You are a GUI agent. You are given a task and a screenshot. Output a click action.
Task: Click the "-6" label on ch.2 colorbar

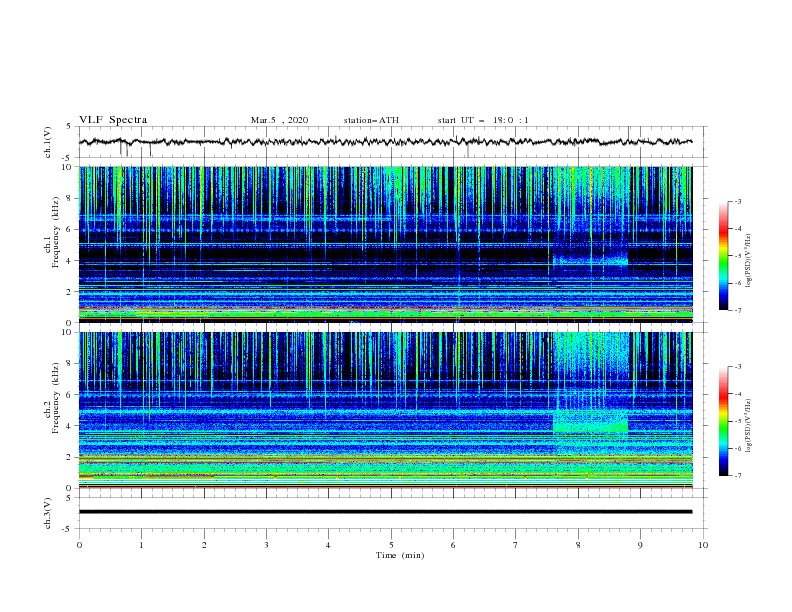(738, 448)
